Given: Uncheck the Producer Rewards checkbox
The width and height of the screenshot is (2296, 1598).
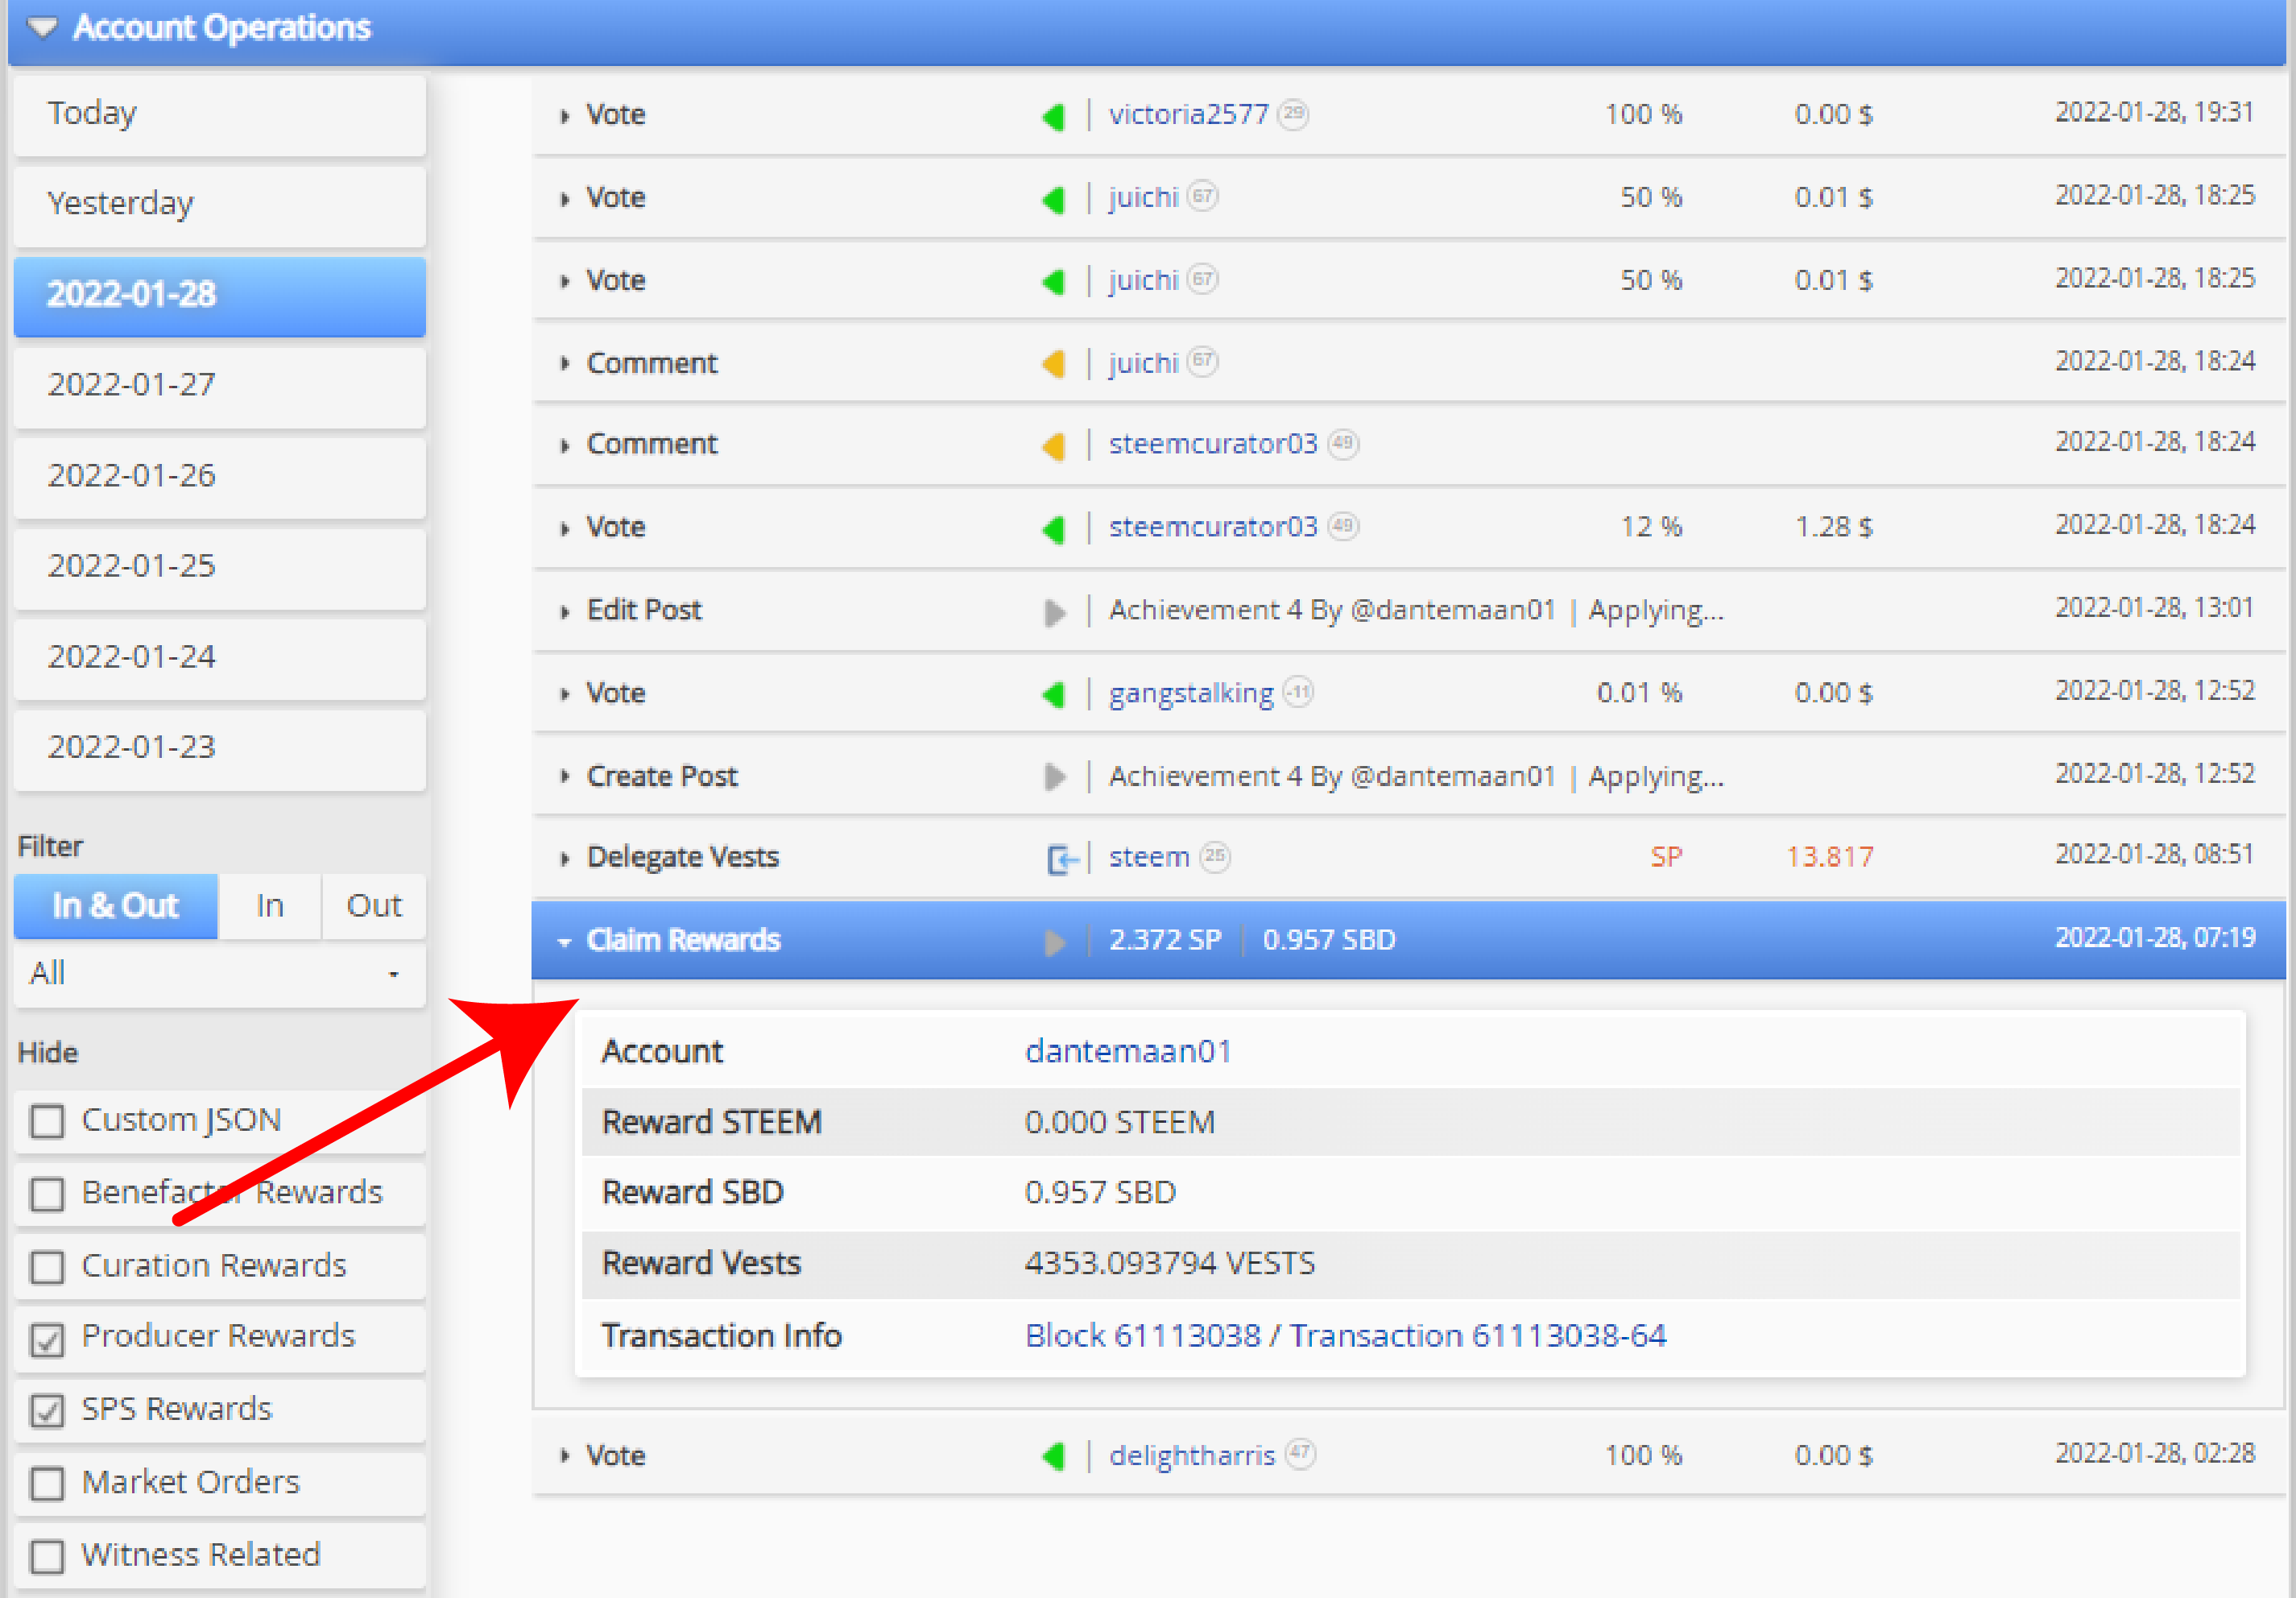Looking at the screenshot, I should [47, 1340].
